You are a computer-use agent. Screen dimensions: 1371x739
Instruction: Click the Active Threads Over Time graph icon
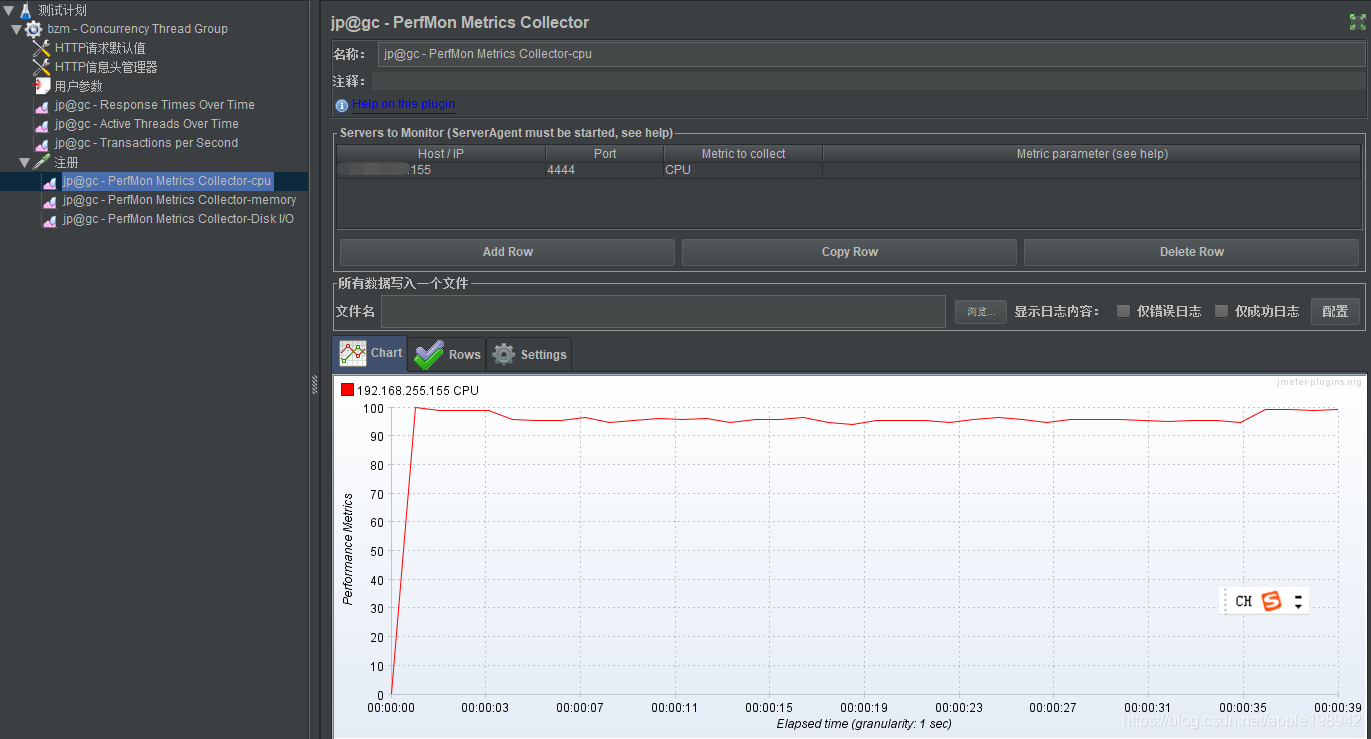pos(41,124)
